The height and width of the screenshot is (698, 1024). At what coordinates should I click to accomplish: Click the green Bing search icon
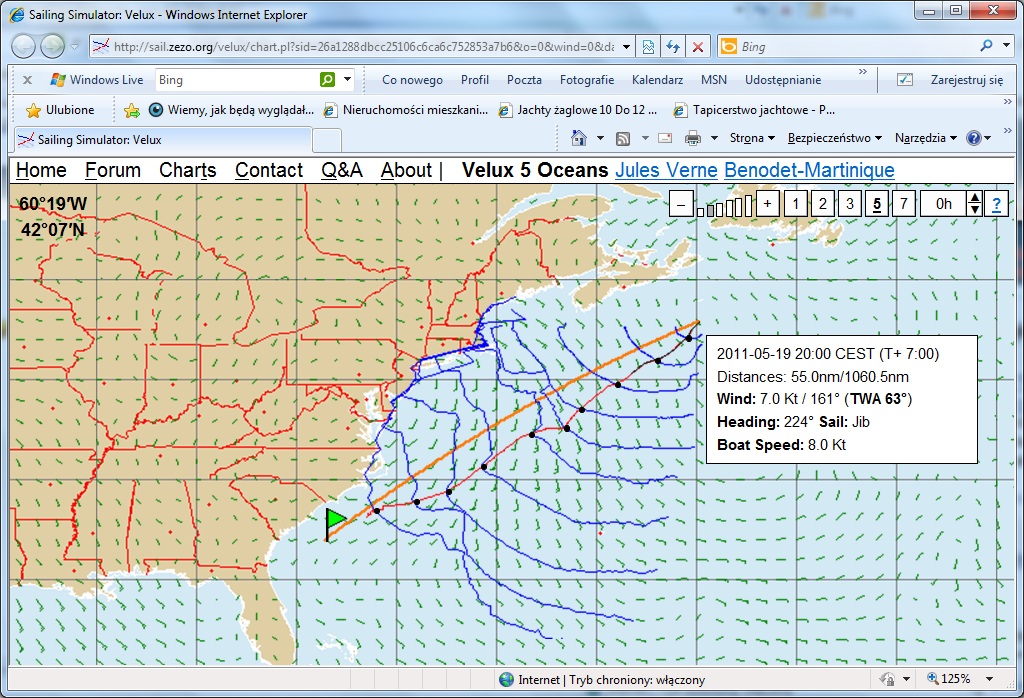tap(327, 80)
